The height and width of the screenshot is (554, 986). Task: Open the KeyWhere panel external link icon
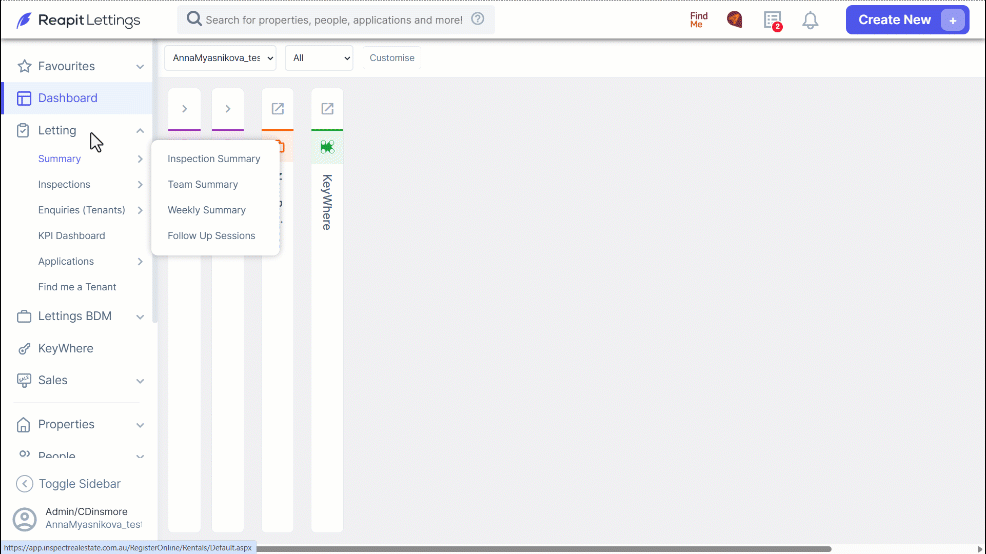(x=327, y=109)
